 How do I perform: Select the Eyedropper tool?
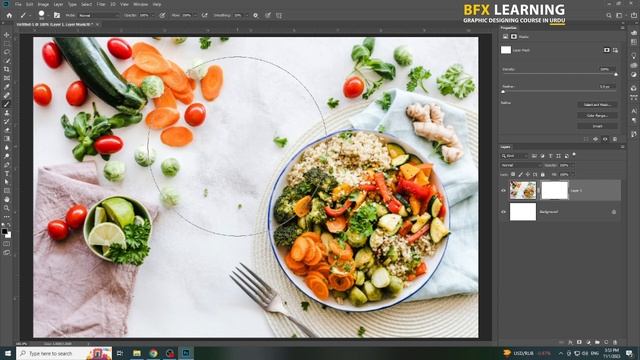[7, 87]
